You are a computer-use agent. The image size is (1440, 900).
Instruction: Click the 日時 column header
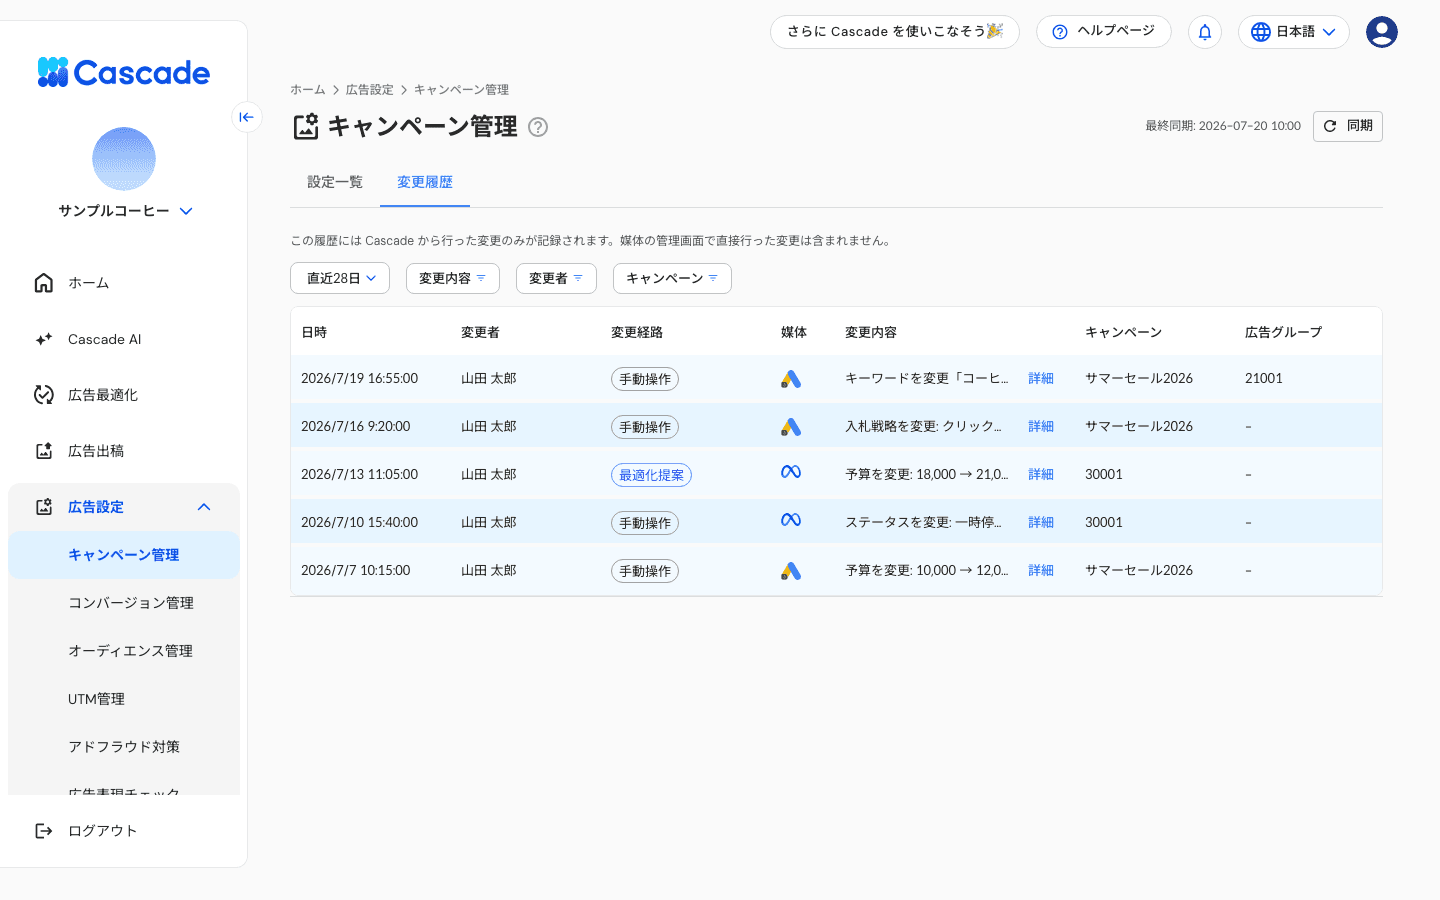point(314,332)
